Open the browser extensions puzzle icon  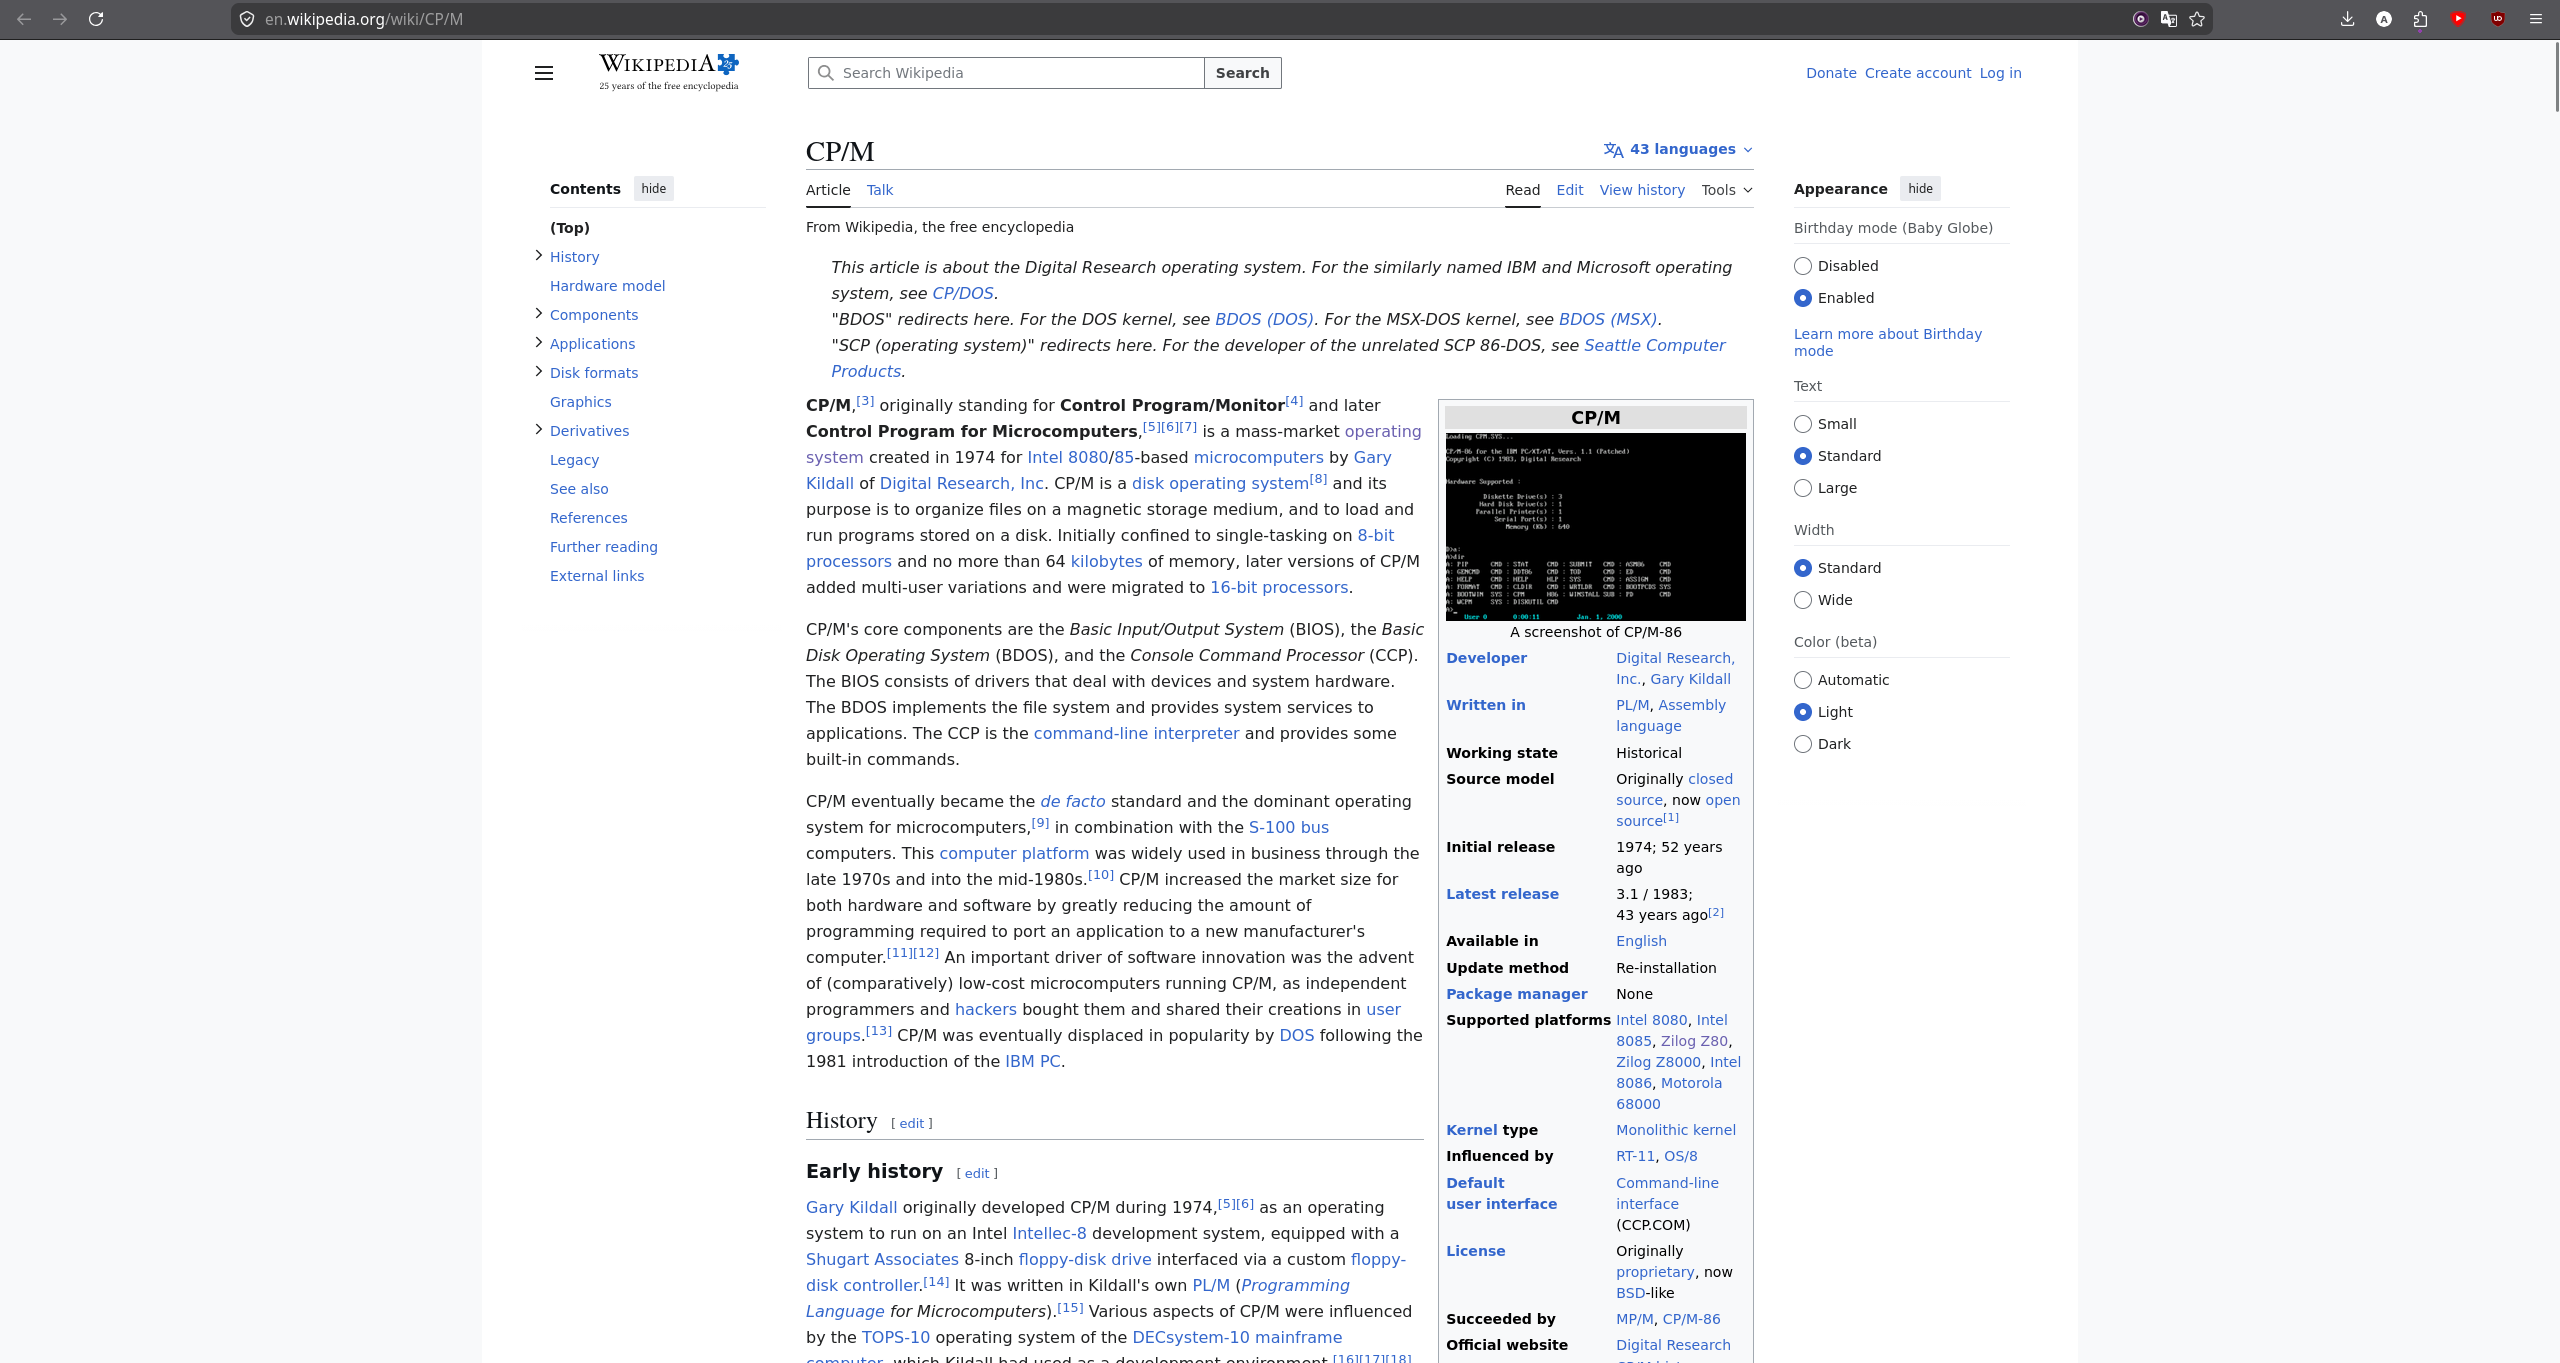pos(2420,19)
